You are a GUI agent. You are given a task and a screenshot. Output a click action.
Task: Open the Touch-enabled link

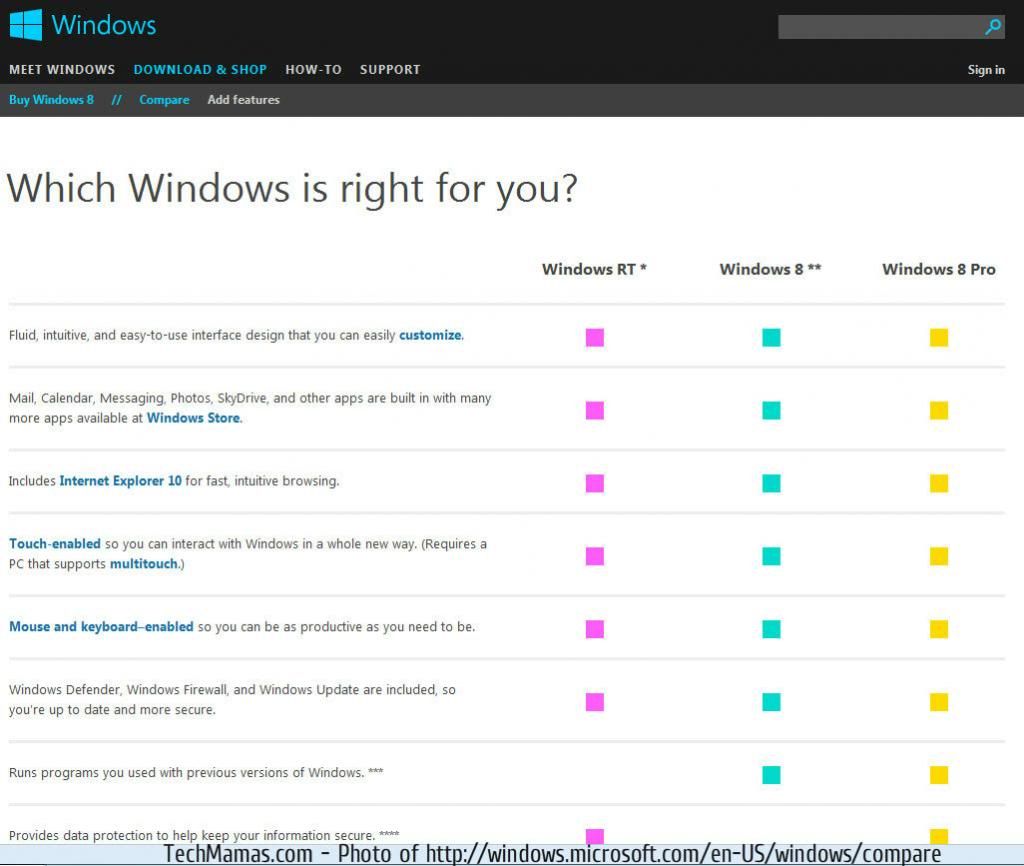coord(55,544)
